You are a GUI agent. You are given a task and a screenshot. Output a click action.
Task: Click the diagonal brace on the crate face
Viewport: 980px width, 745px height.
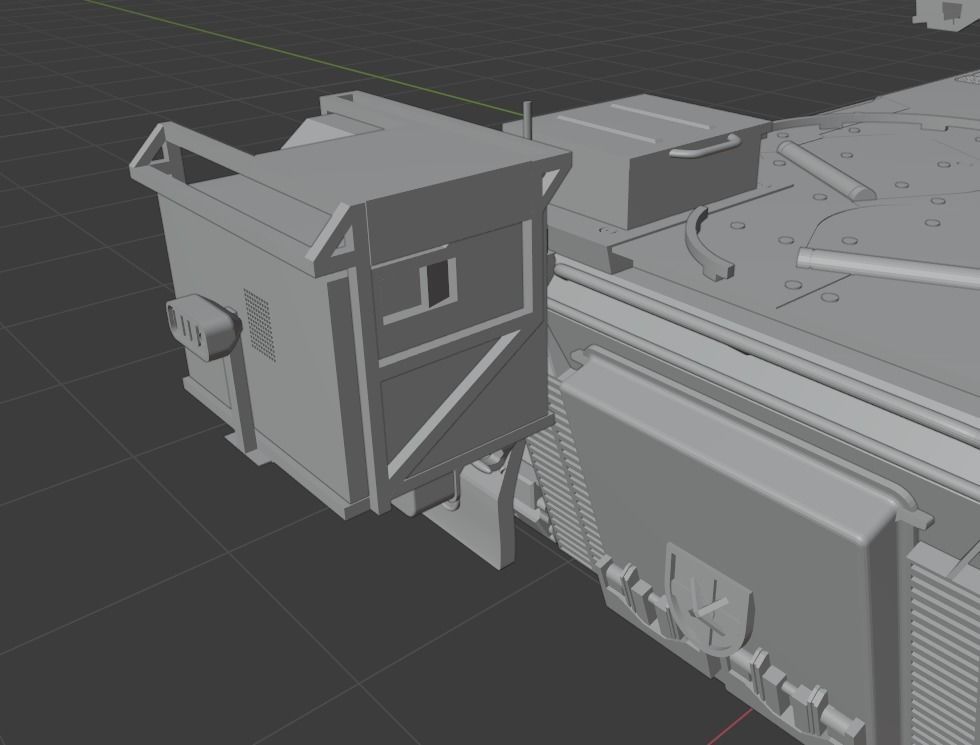(x=455, y=405)
